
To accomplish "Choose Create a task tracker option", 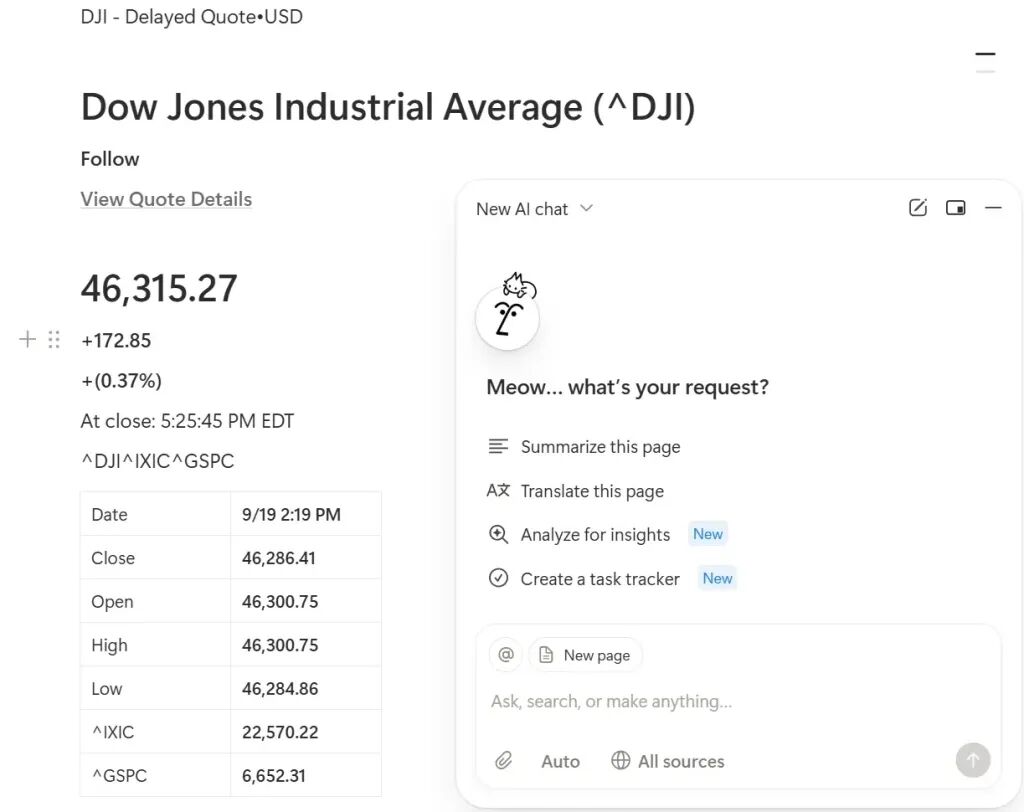I will 599,579.
